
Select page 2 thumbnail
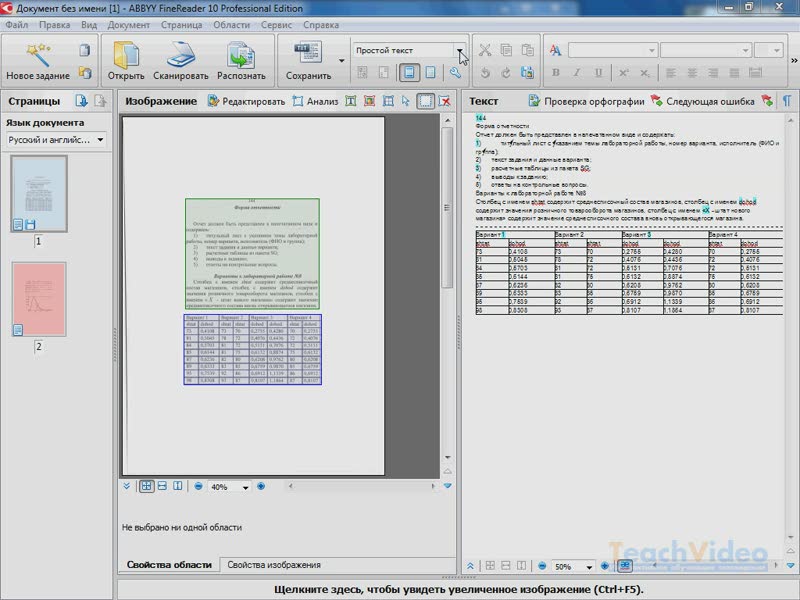click(x=39, y=300)
